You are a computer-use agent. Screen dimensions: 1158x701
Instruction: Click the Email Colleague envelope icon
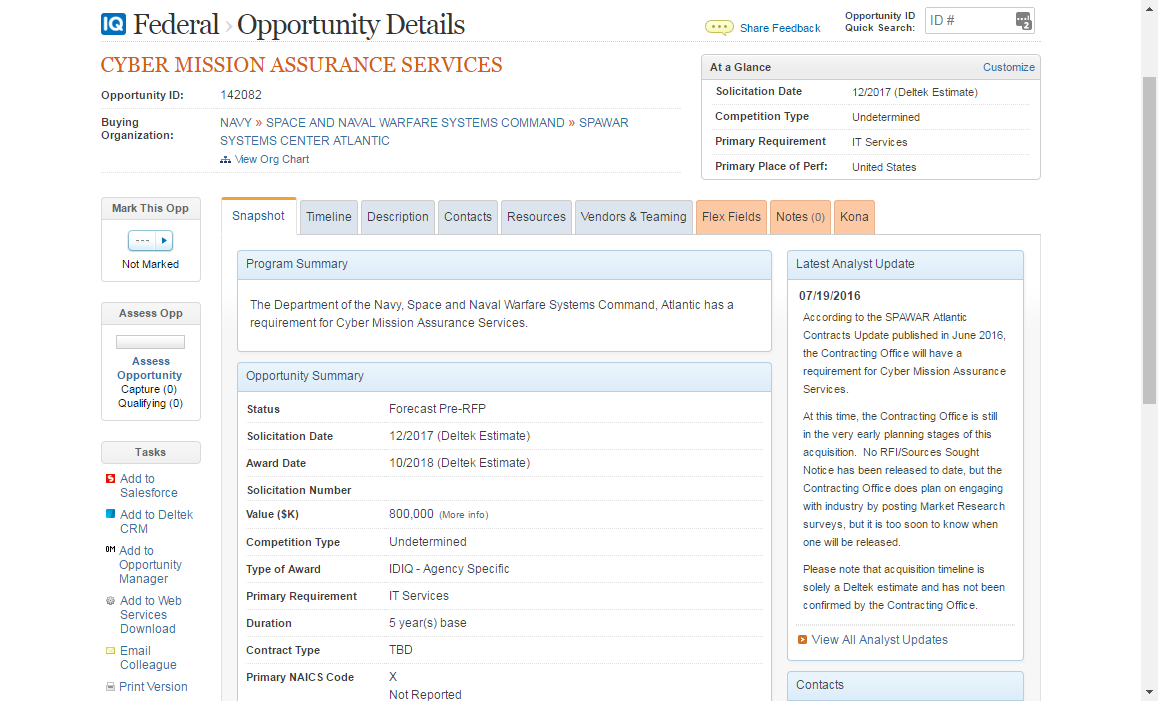coord(110,650)
